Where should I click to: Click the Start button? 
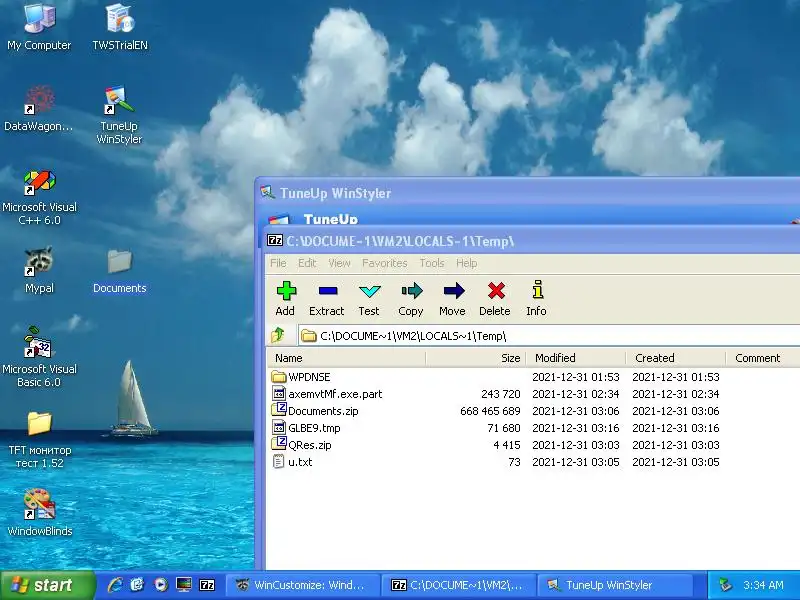[x=47, y=585]
